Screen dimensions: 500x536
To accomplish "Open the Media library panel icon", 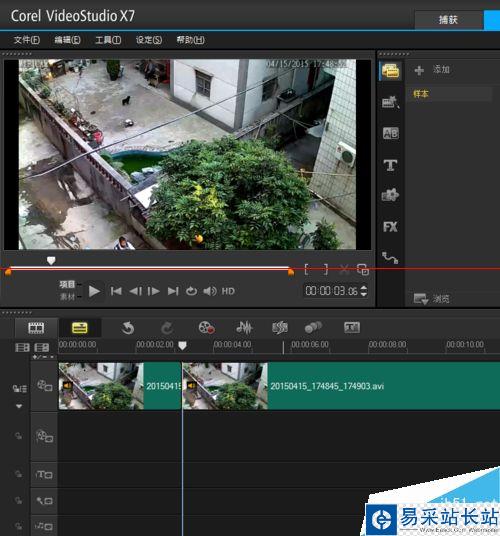I will (390, 71).
